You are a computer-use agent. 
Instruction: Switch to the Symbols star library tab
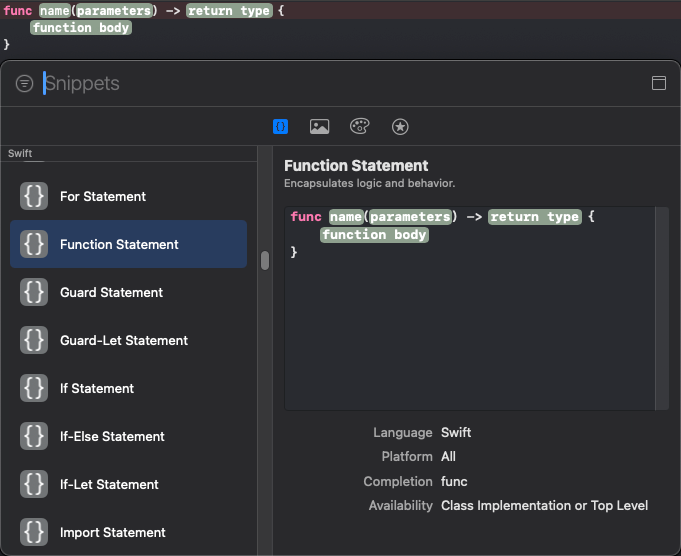(400, 126)
